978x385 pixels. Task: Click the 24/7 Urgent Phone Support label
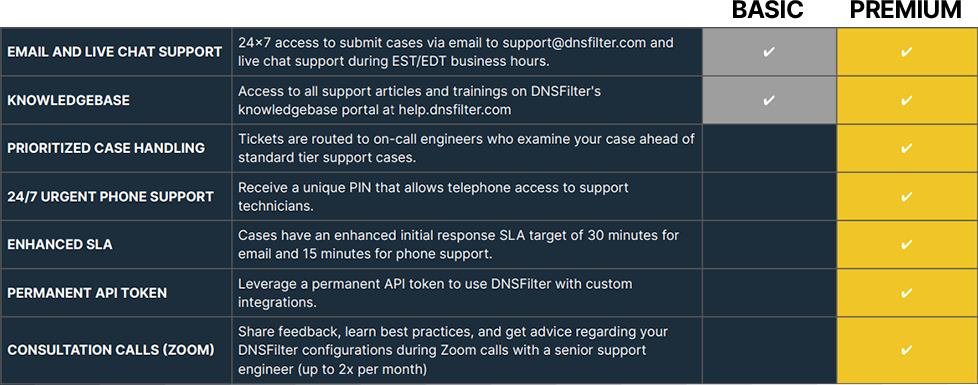click(x=110, y=197)
